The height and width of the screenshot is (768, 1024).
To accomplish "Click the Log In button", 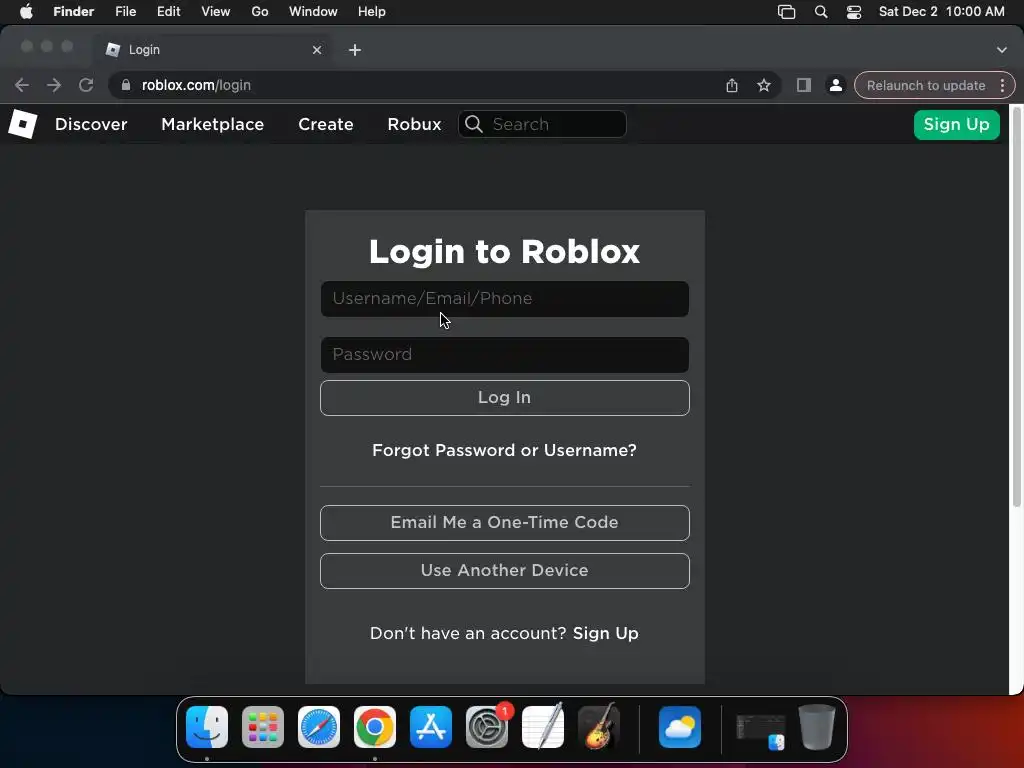I will point(504,398).
